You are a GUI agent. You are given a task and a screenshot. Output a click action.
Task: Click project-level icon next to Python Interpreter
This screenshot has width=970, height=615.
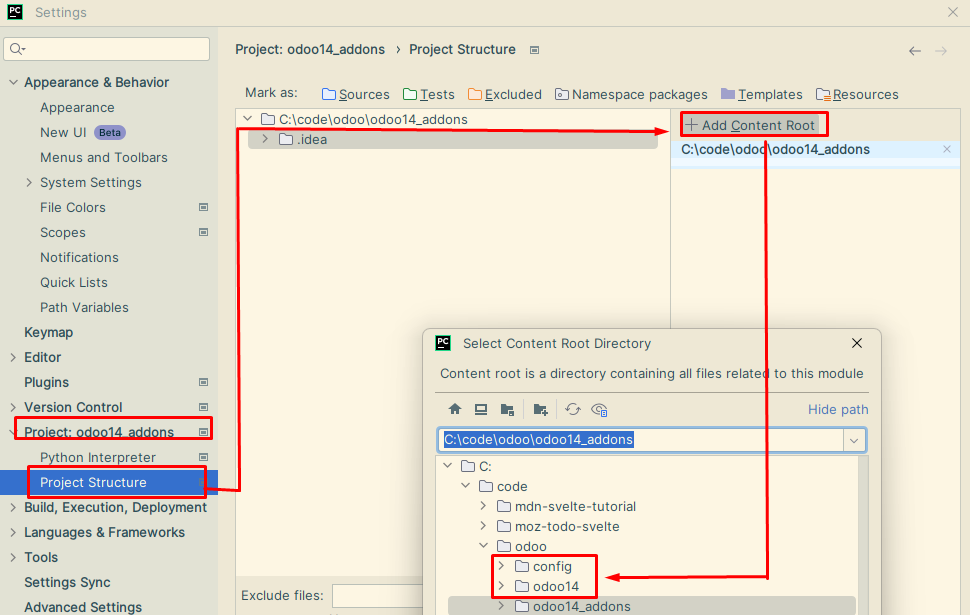(203, 457)
